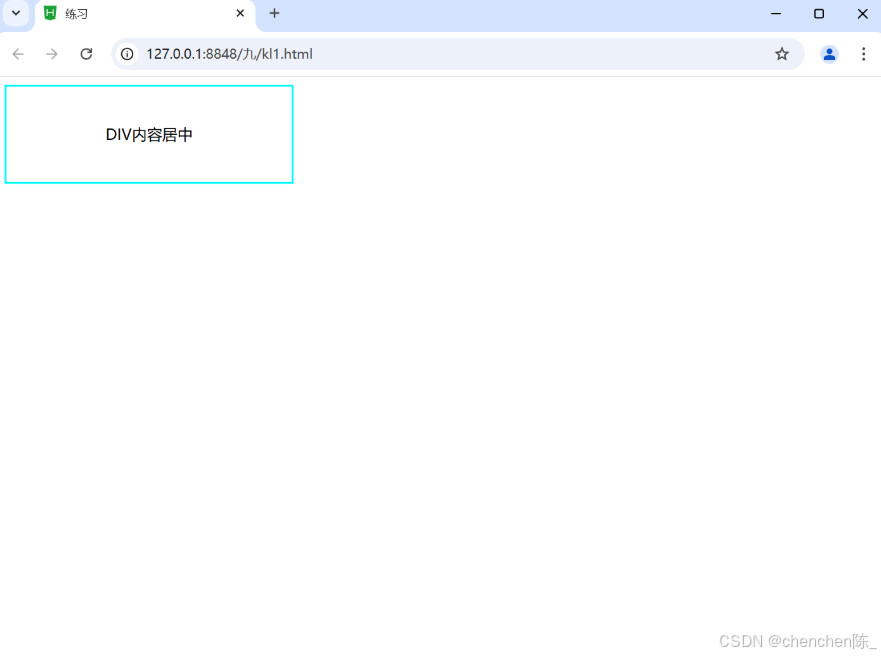The height and width of the screenshot is (656, 881).
Task: Expand the browser customize menu
Action: pyautogui.click(x=864, y=54)
